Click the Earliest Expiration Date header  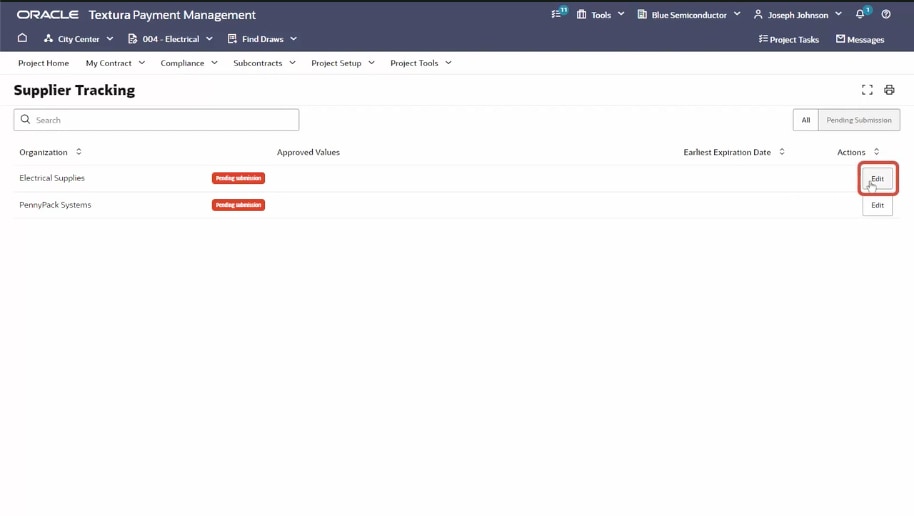727,152
